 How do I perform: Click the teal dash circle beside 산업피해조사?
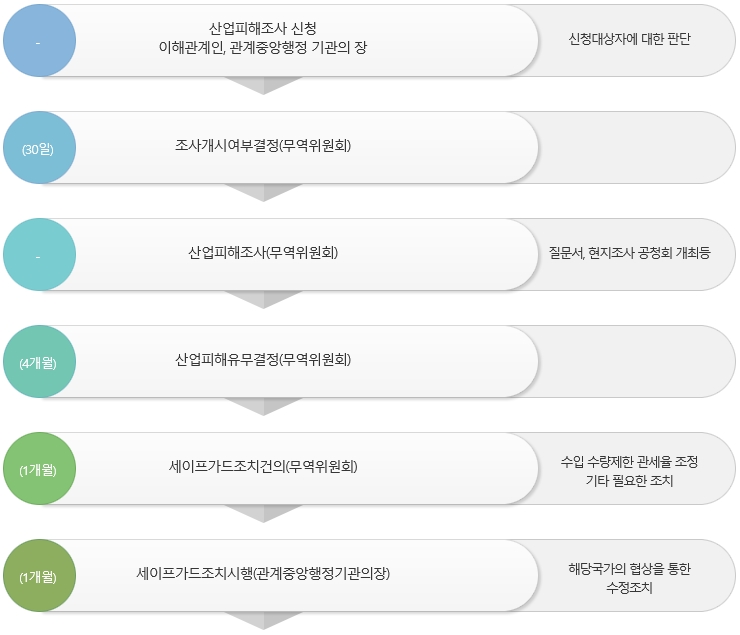click(39, 255)
